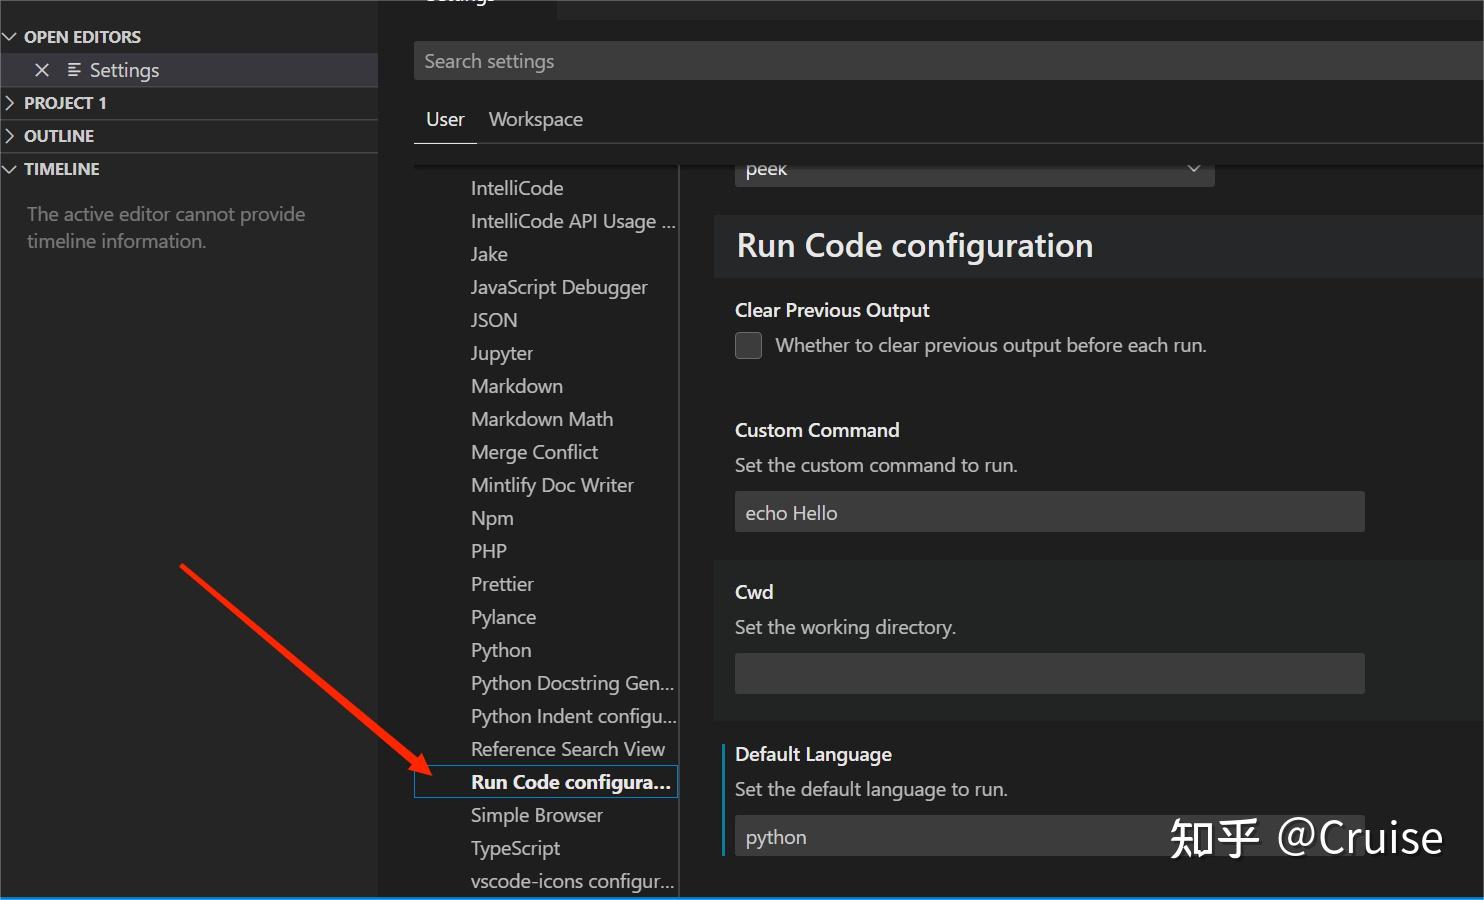Close the Settings editor tab
The width and height of the screenshot is (1484, 900).
click(x=42, y=70)
